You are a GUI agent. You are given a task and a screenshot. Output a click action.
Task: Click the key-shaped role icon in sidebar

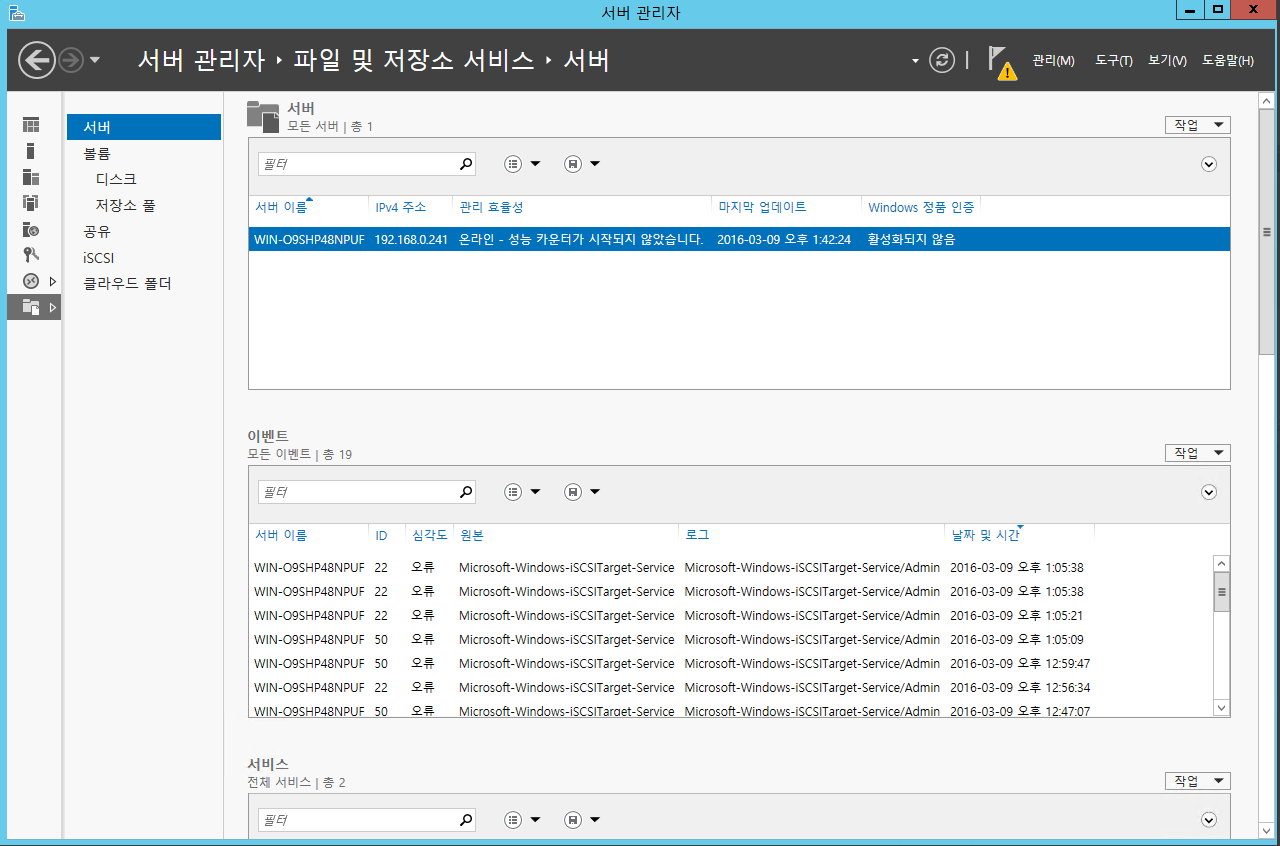pos(31,255)
